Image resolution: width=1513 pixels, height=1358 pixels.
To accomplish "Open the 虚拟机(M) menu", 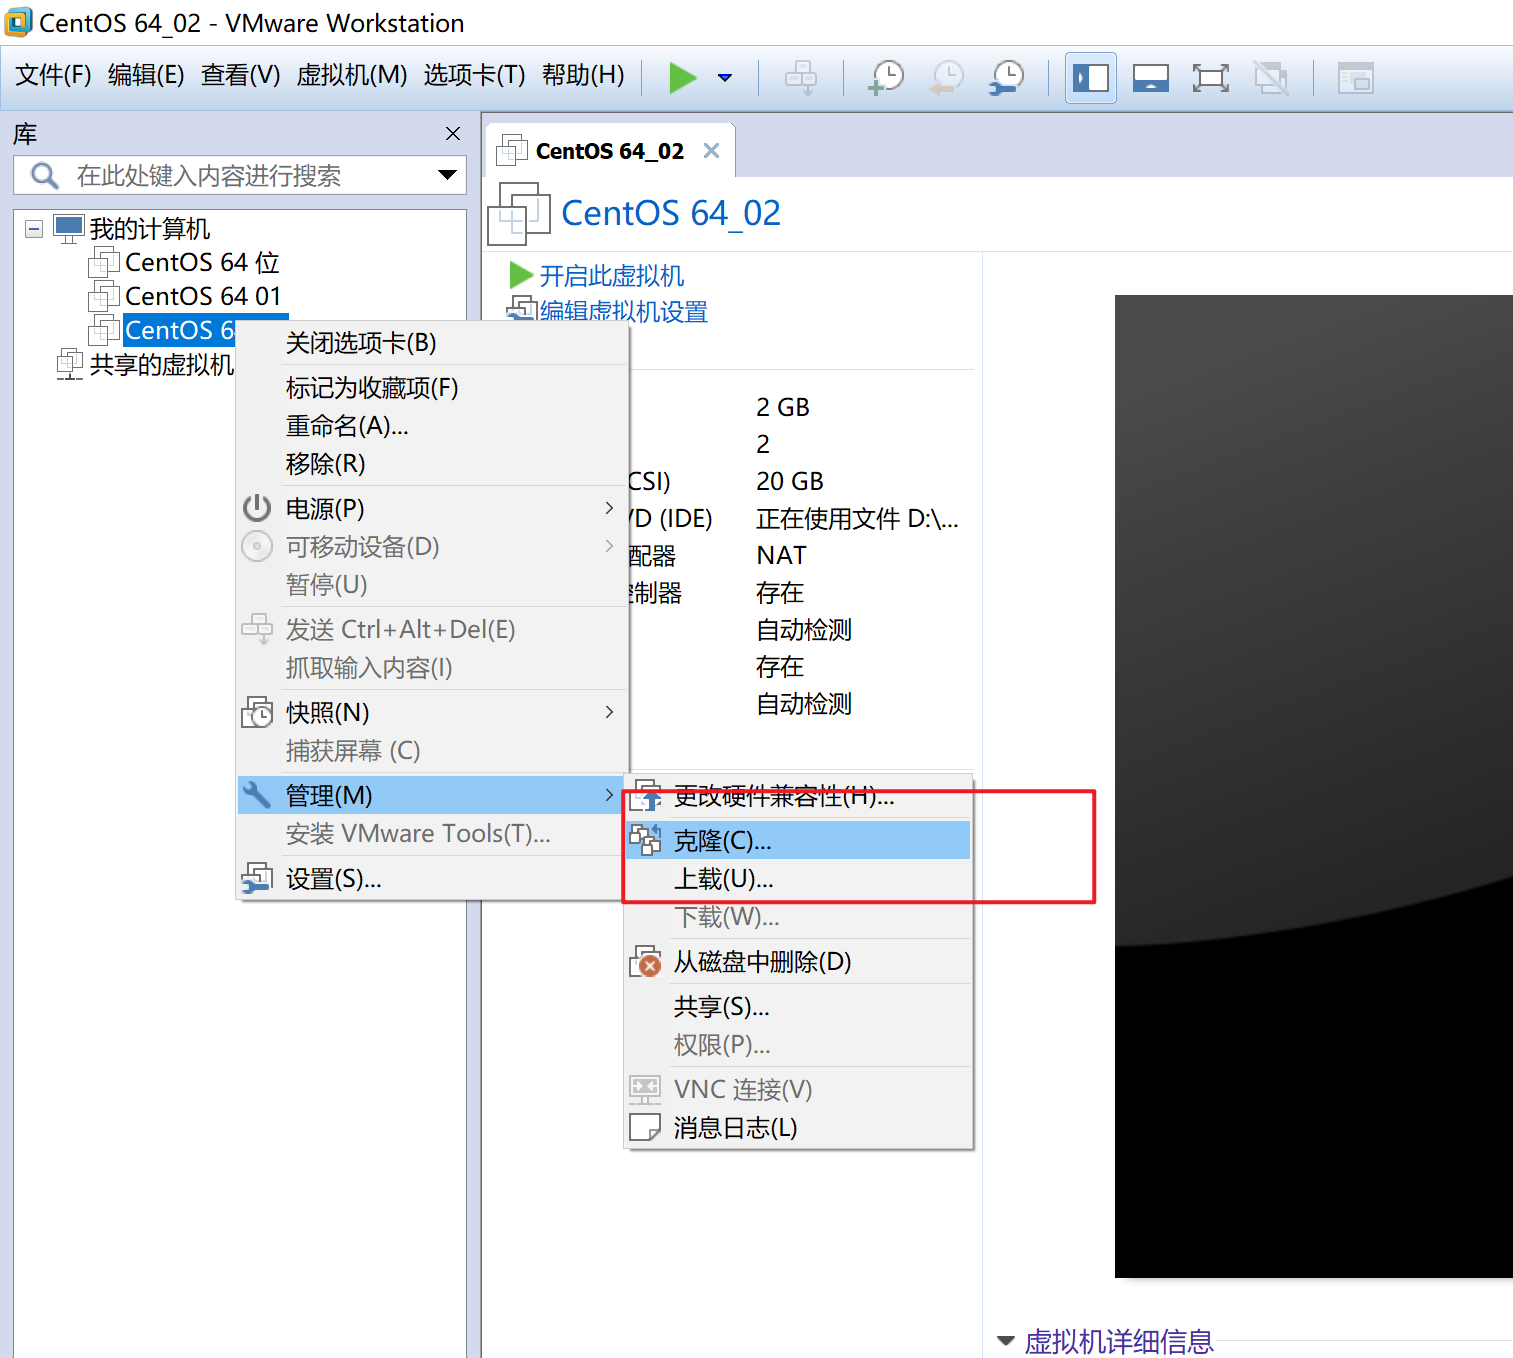I will click(352, 75).
